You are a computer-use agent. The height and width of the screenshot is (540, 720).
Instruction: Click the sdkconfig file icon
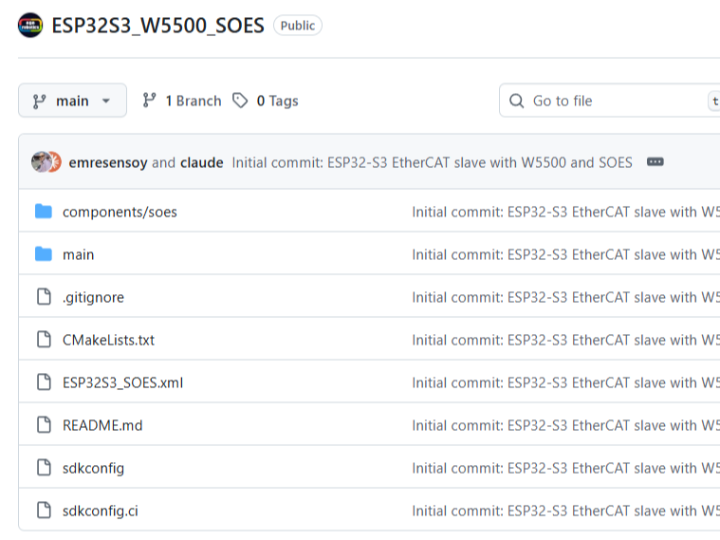click(43, 468)
